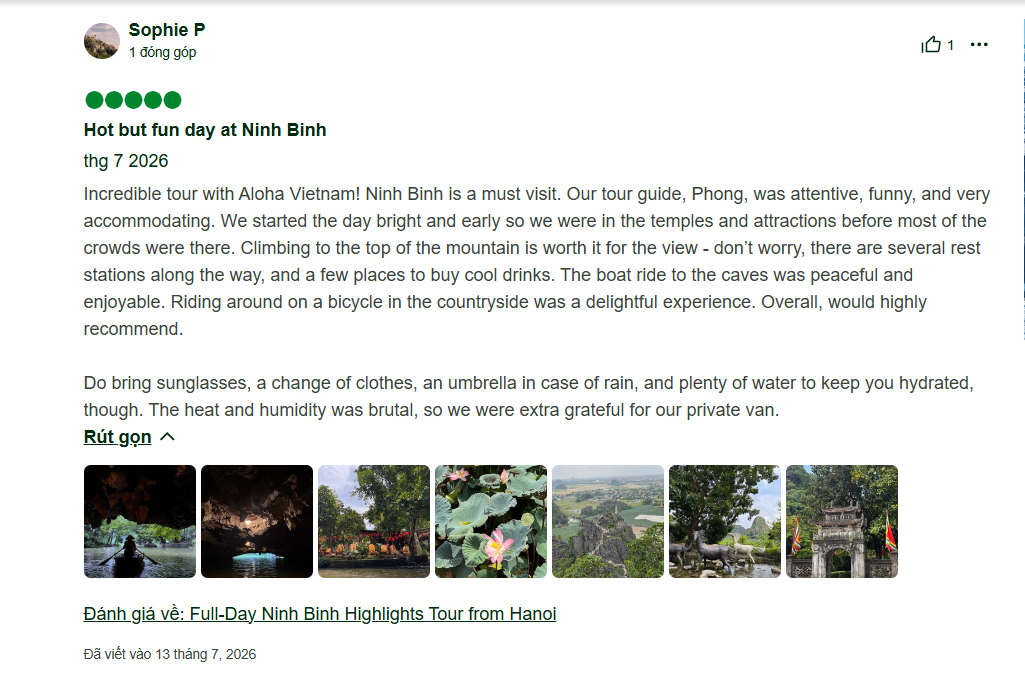Open Sophie P's profile name link
The image size is (1025, 684).
pyautogui.click(x=167, y=30)
